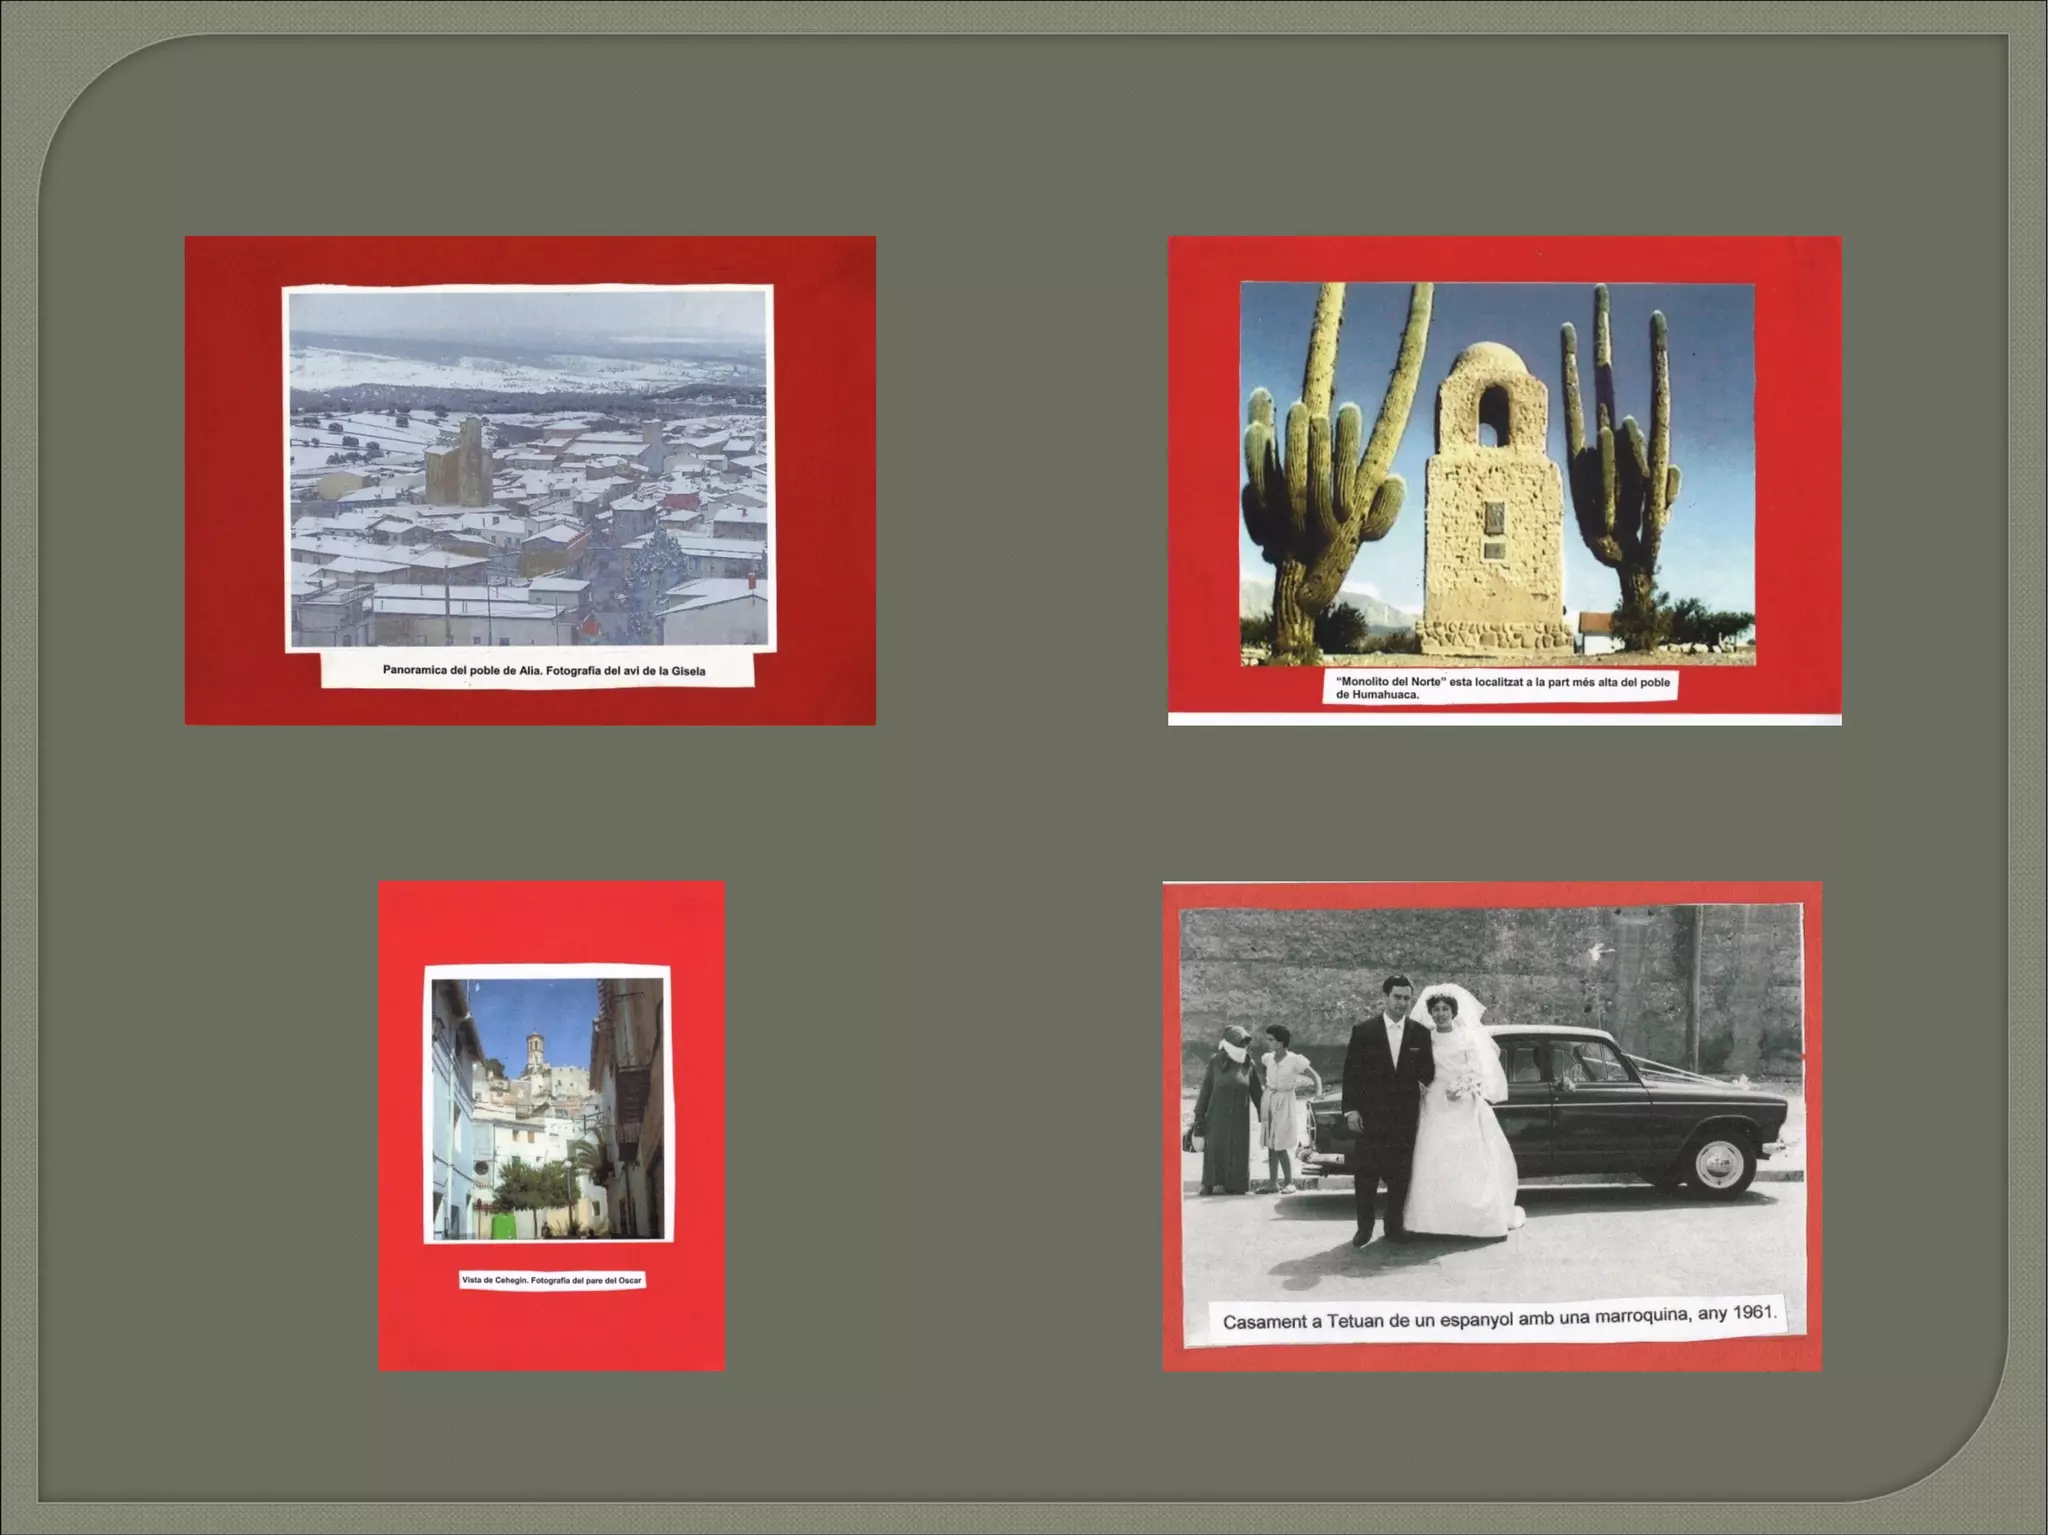Click the 'Monolito del Norte' caption text
This screenshot has width=2048, height=1535.
coord(1502,687)
